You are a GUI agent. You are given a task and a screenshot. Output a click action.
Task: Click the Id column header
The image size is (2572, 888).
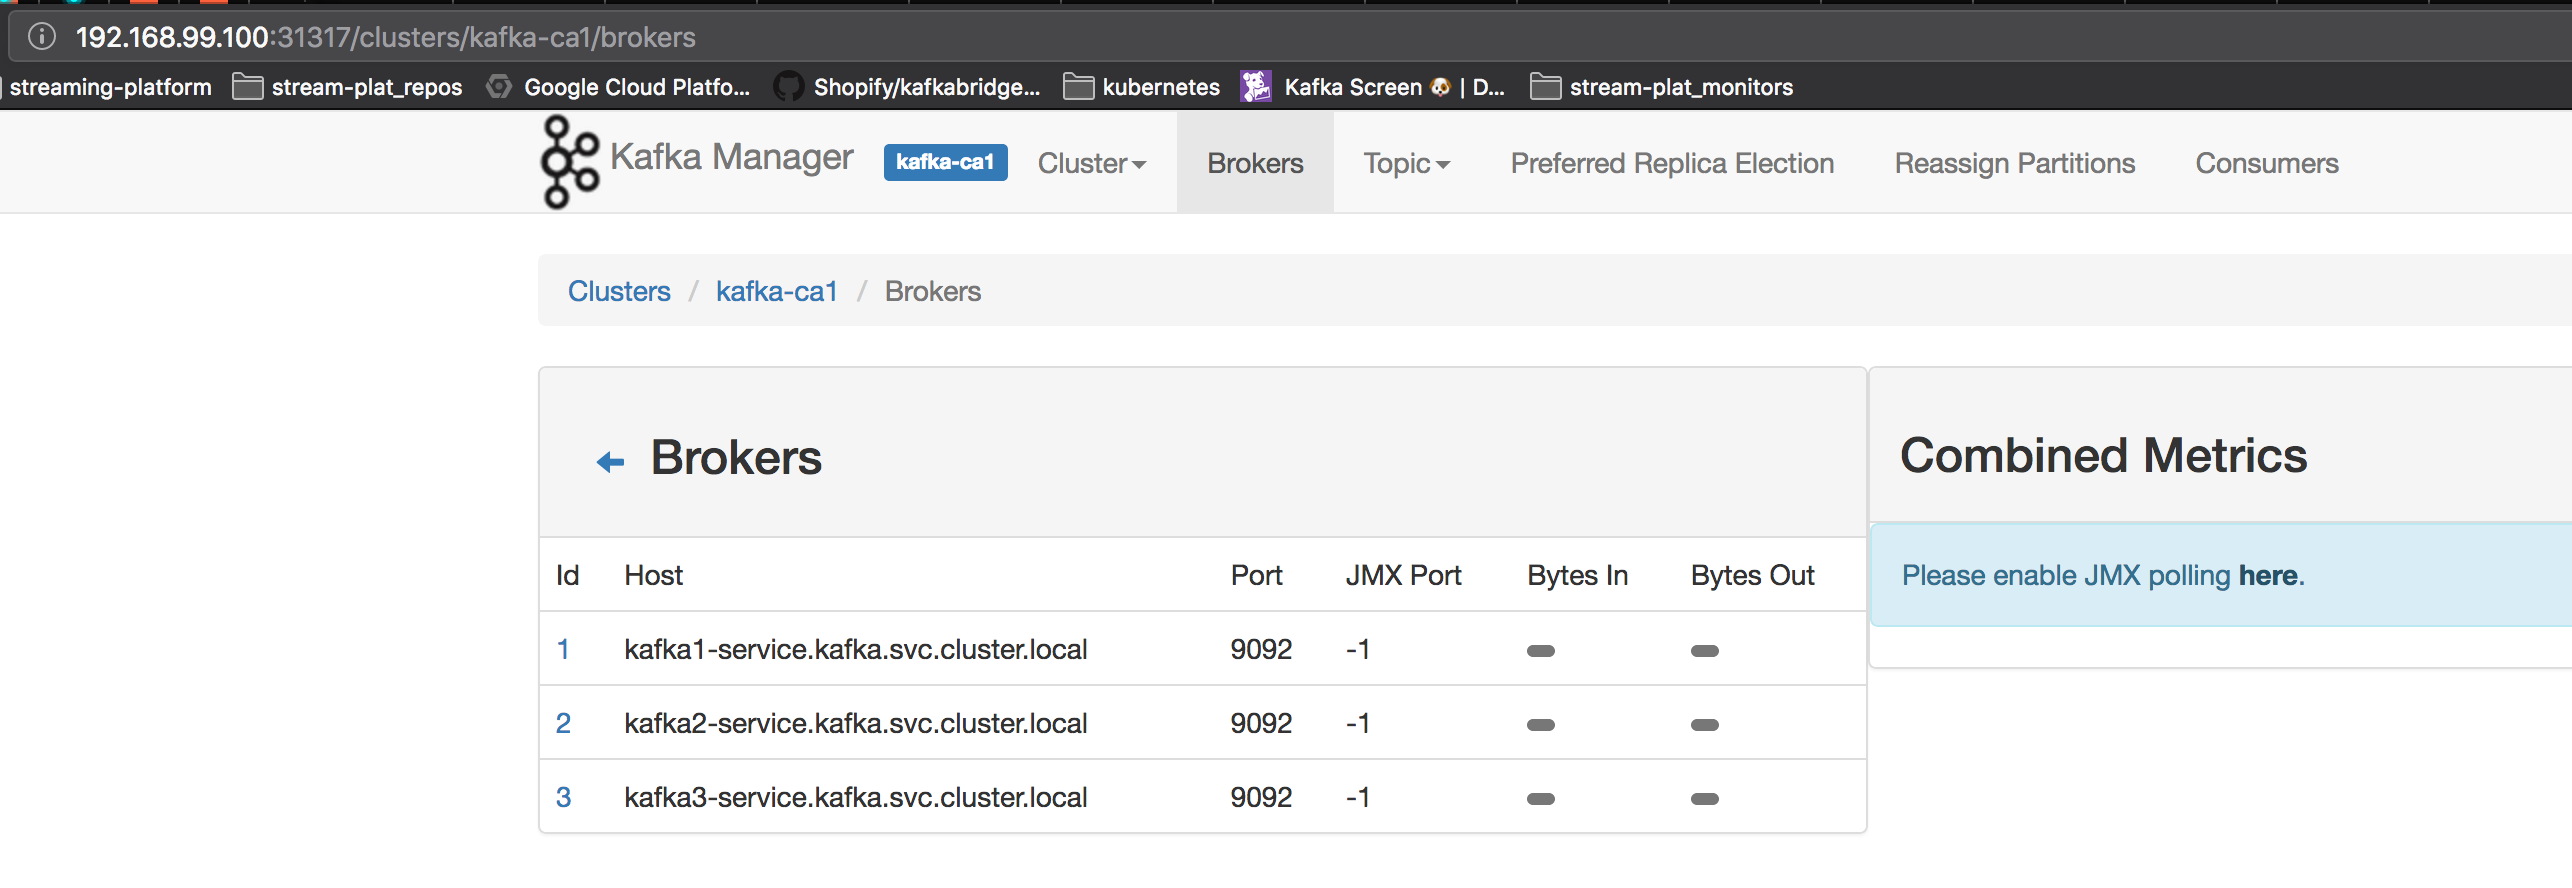[x=567, y=575]
